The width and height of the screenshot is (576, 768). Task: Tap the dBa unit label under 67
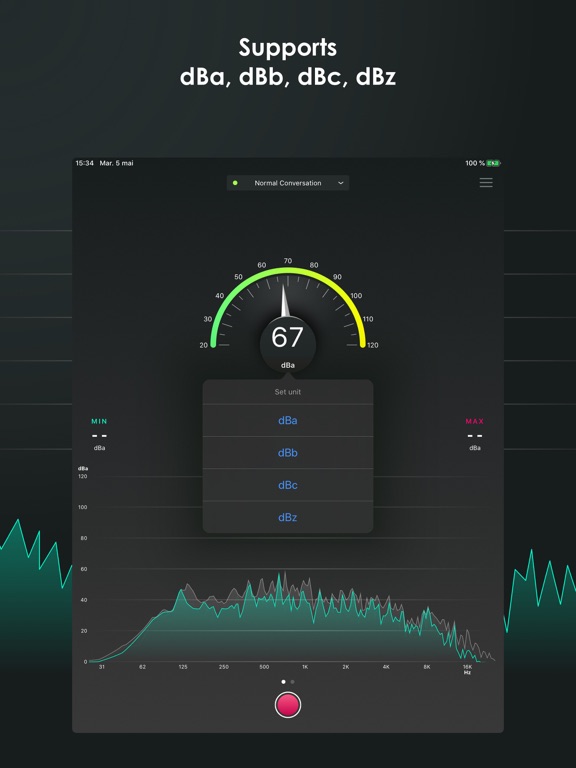(x=288, y=365)
